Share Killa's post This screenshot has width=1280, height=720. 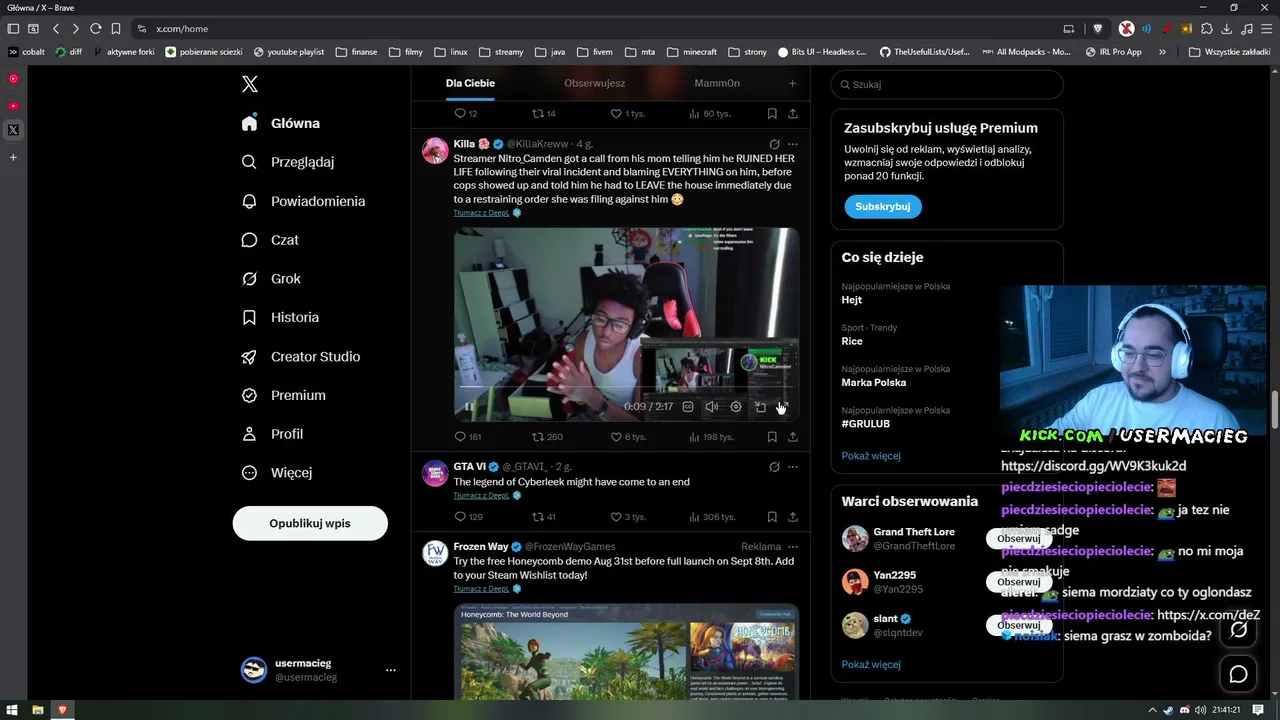(793, 437)
